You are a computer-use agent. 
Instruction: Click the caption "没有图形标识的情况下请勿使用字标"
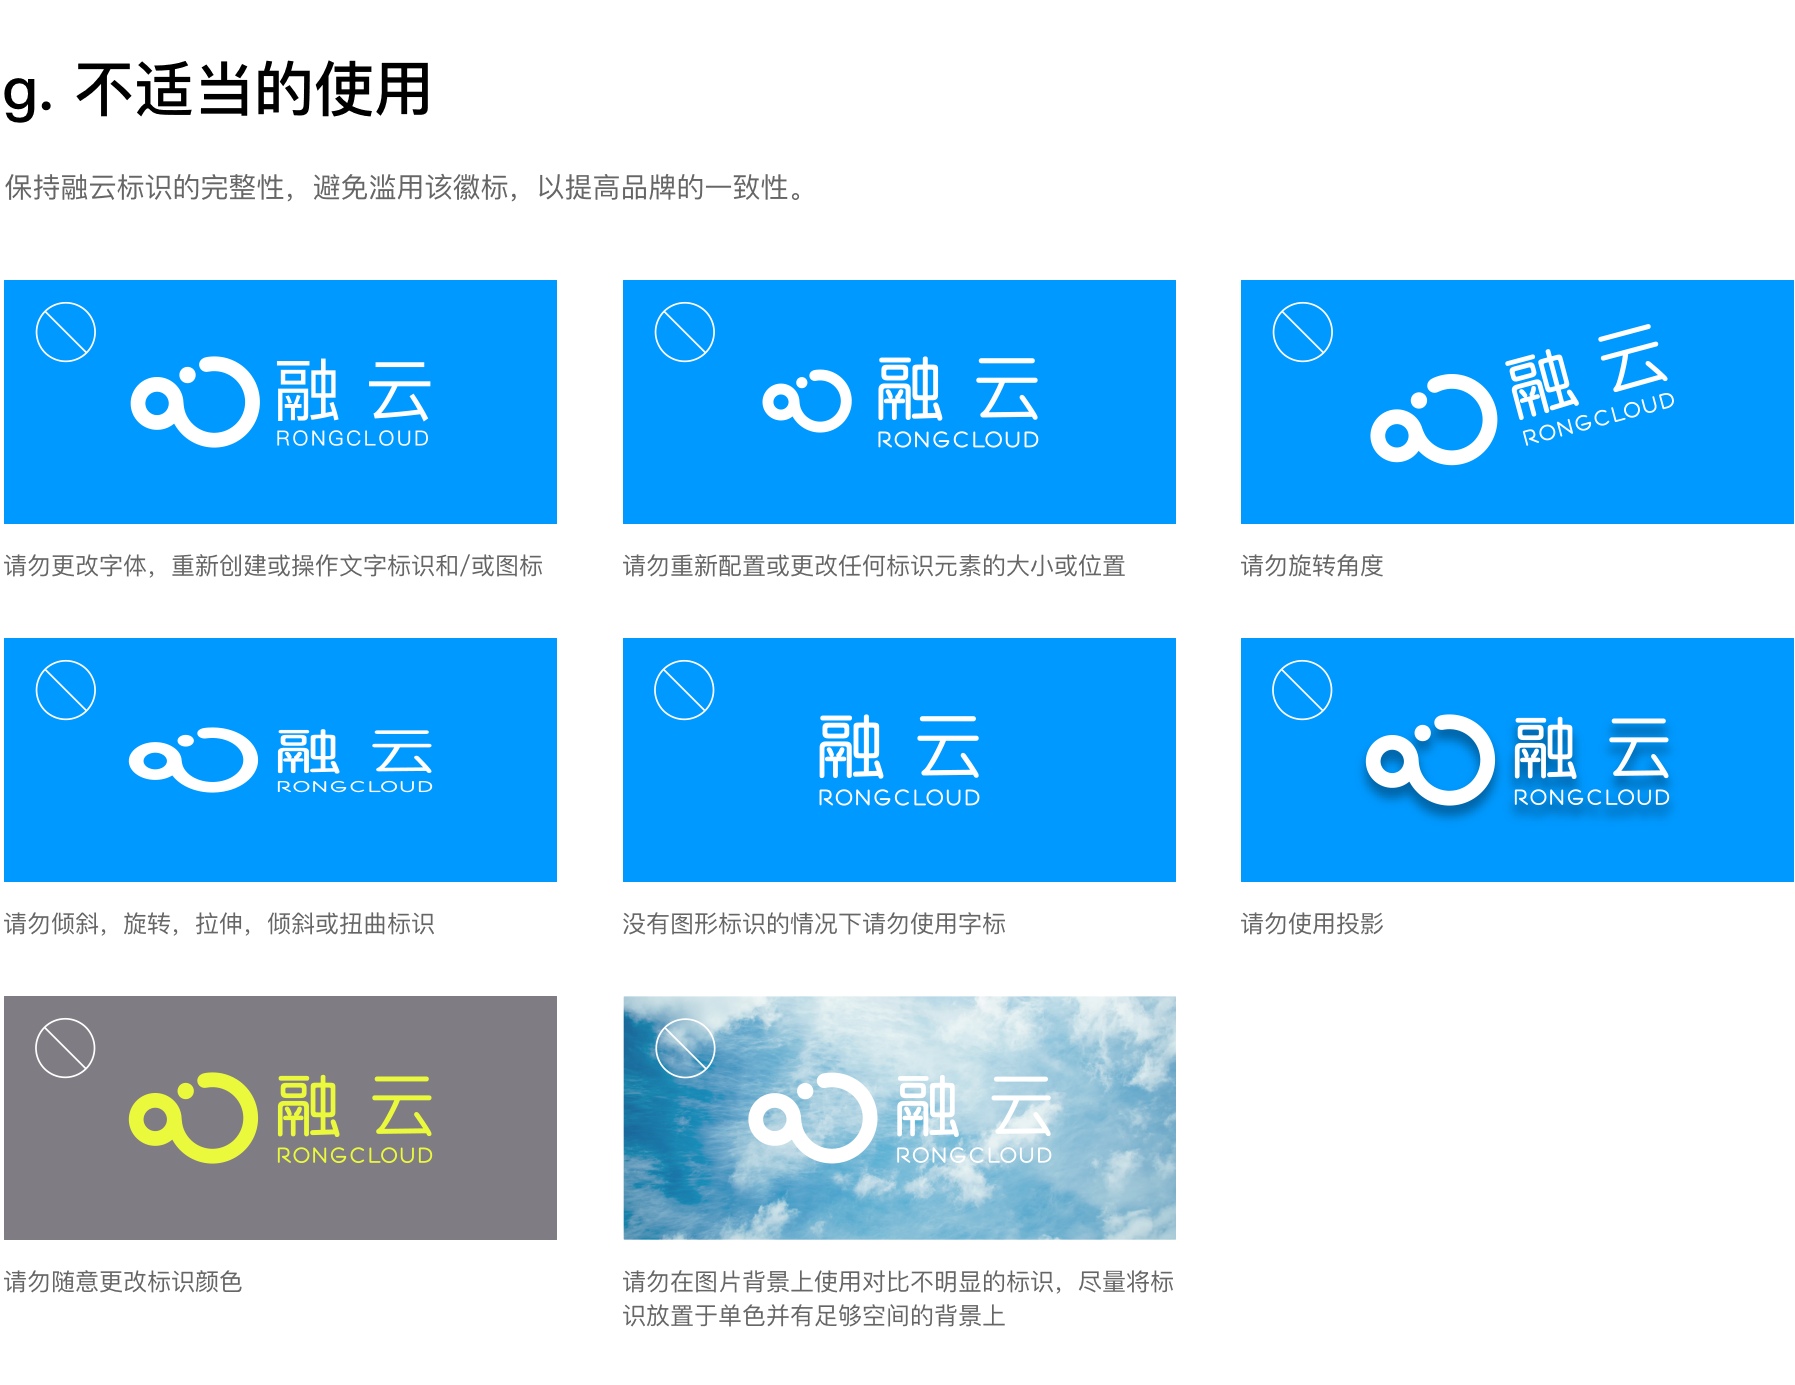814,924
